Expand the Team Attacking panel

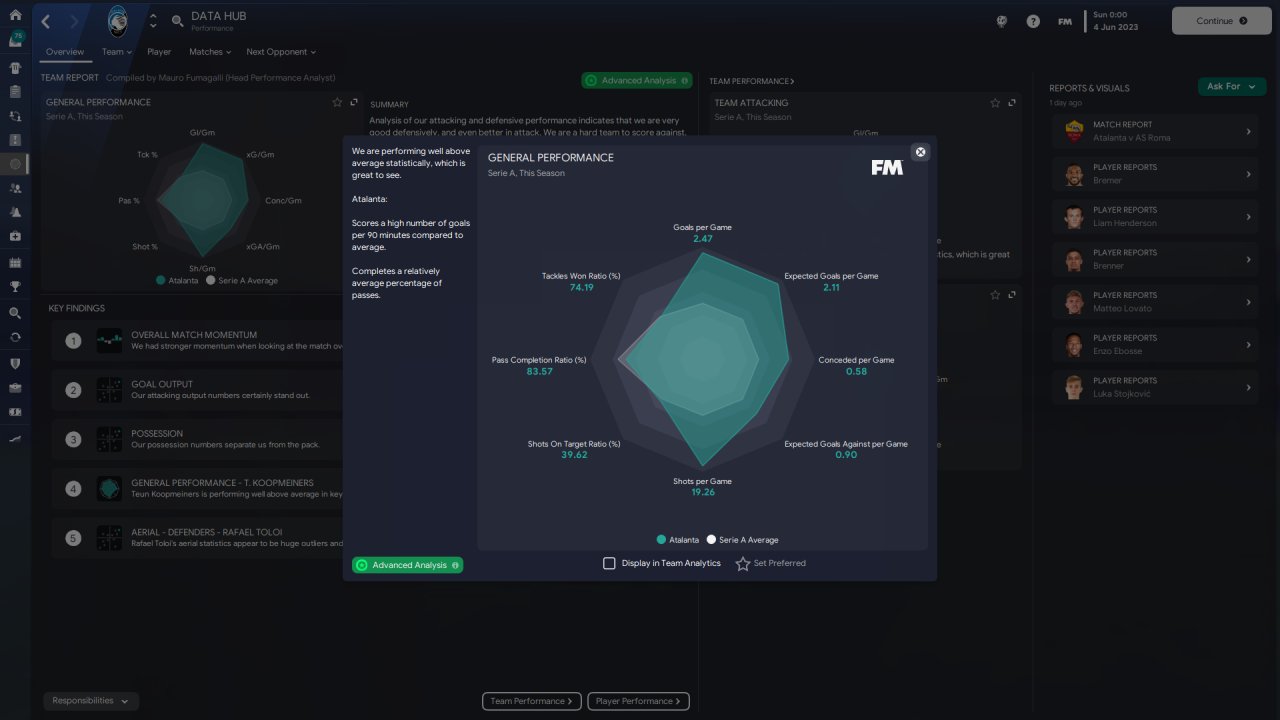pos(1012,102)
